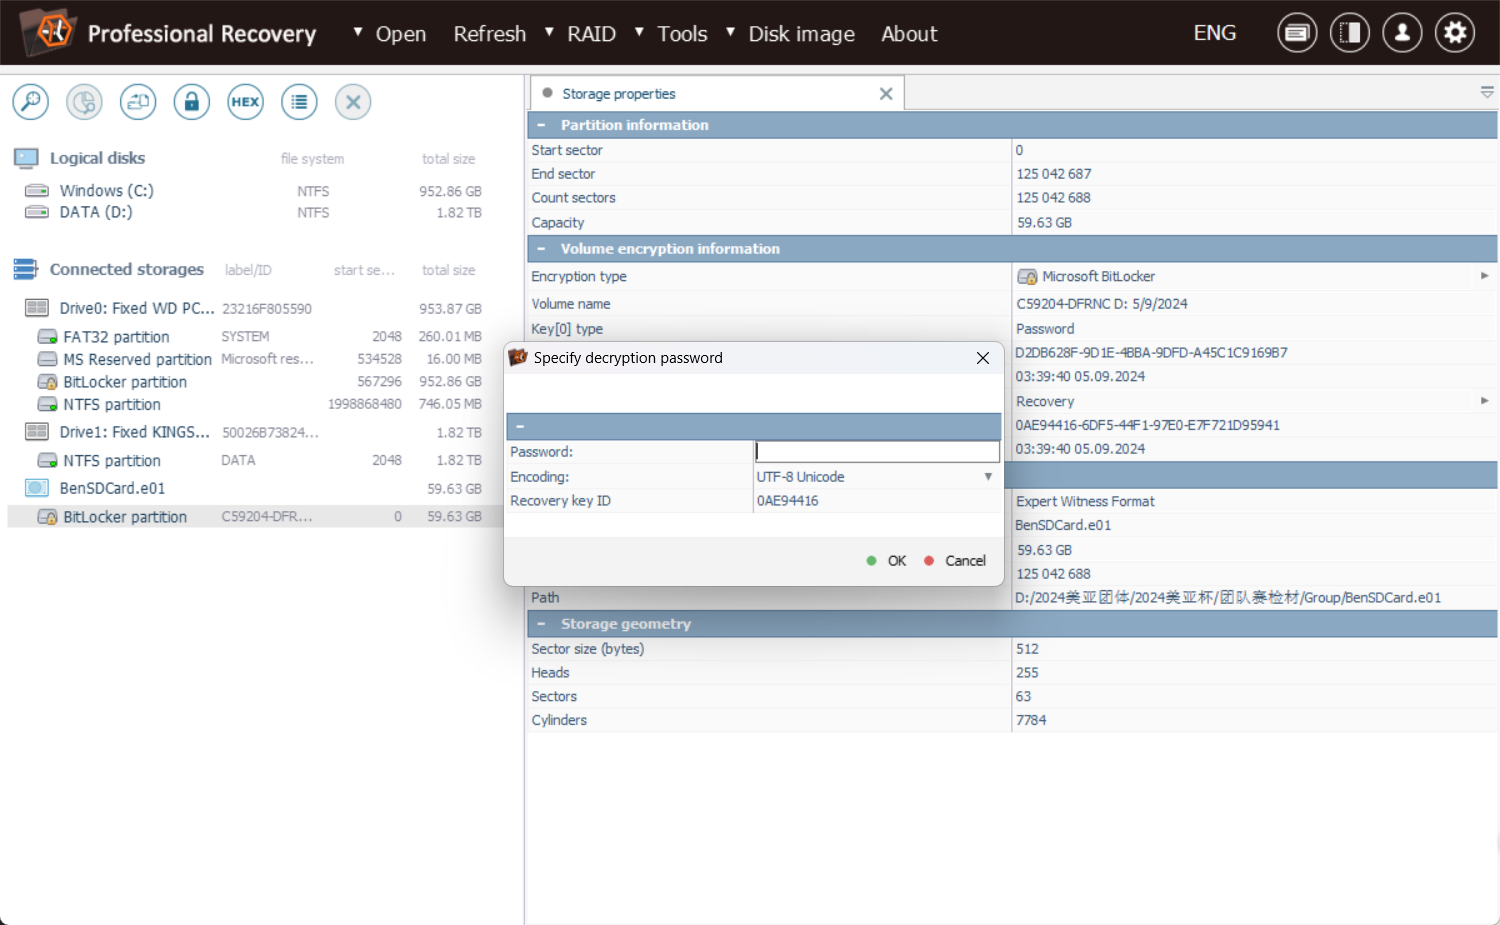Expand the Encryption type row arrow
The width and height of the screenshot is (1500, 925).
(1485, 276)
